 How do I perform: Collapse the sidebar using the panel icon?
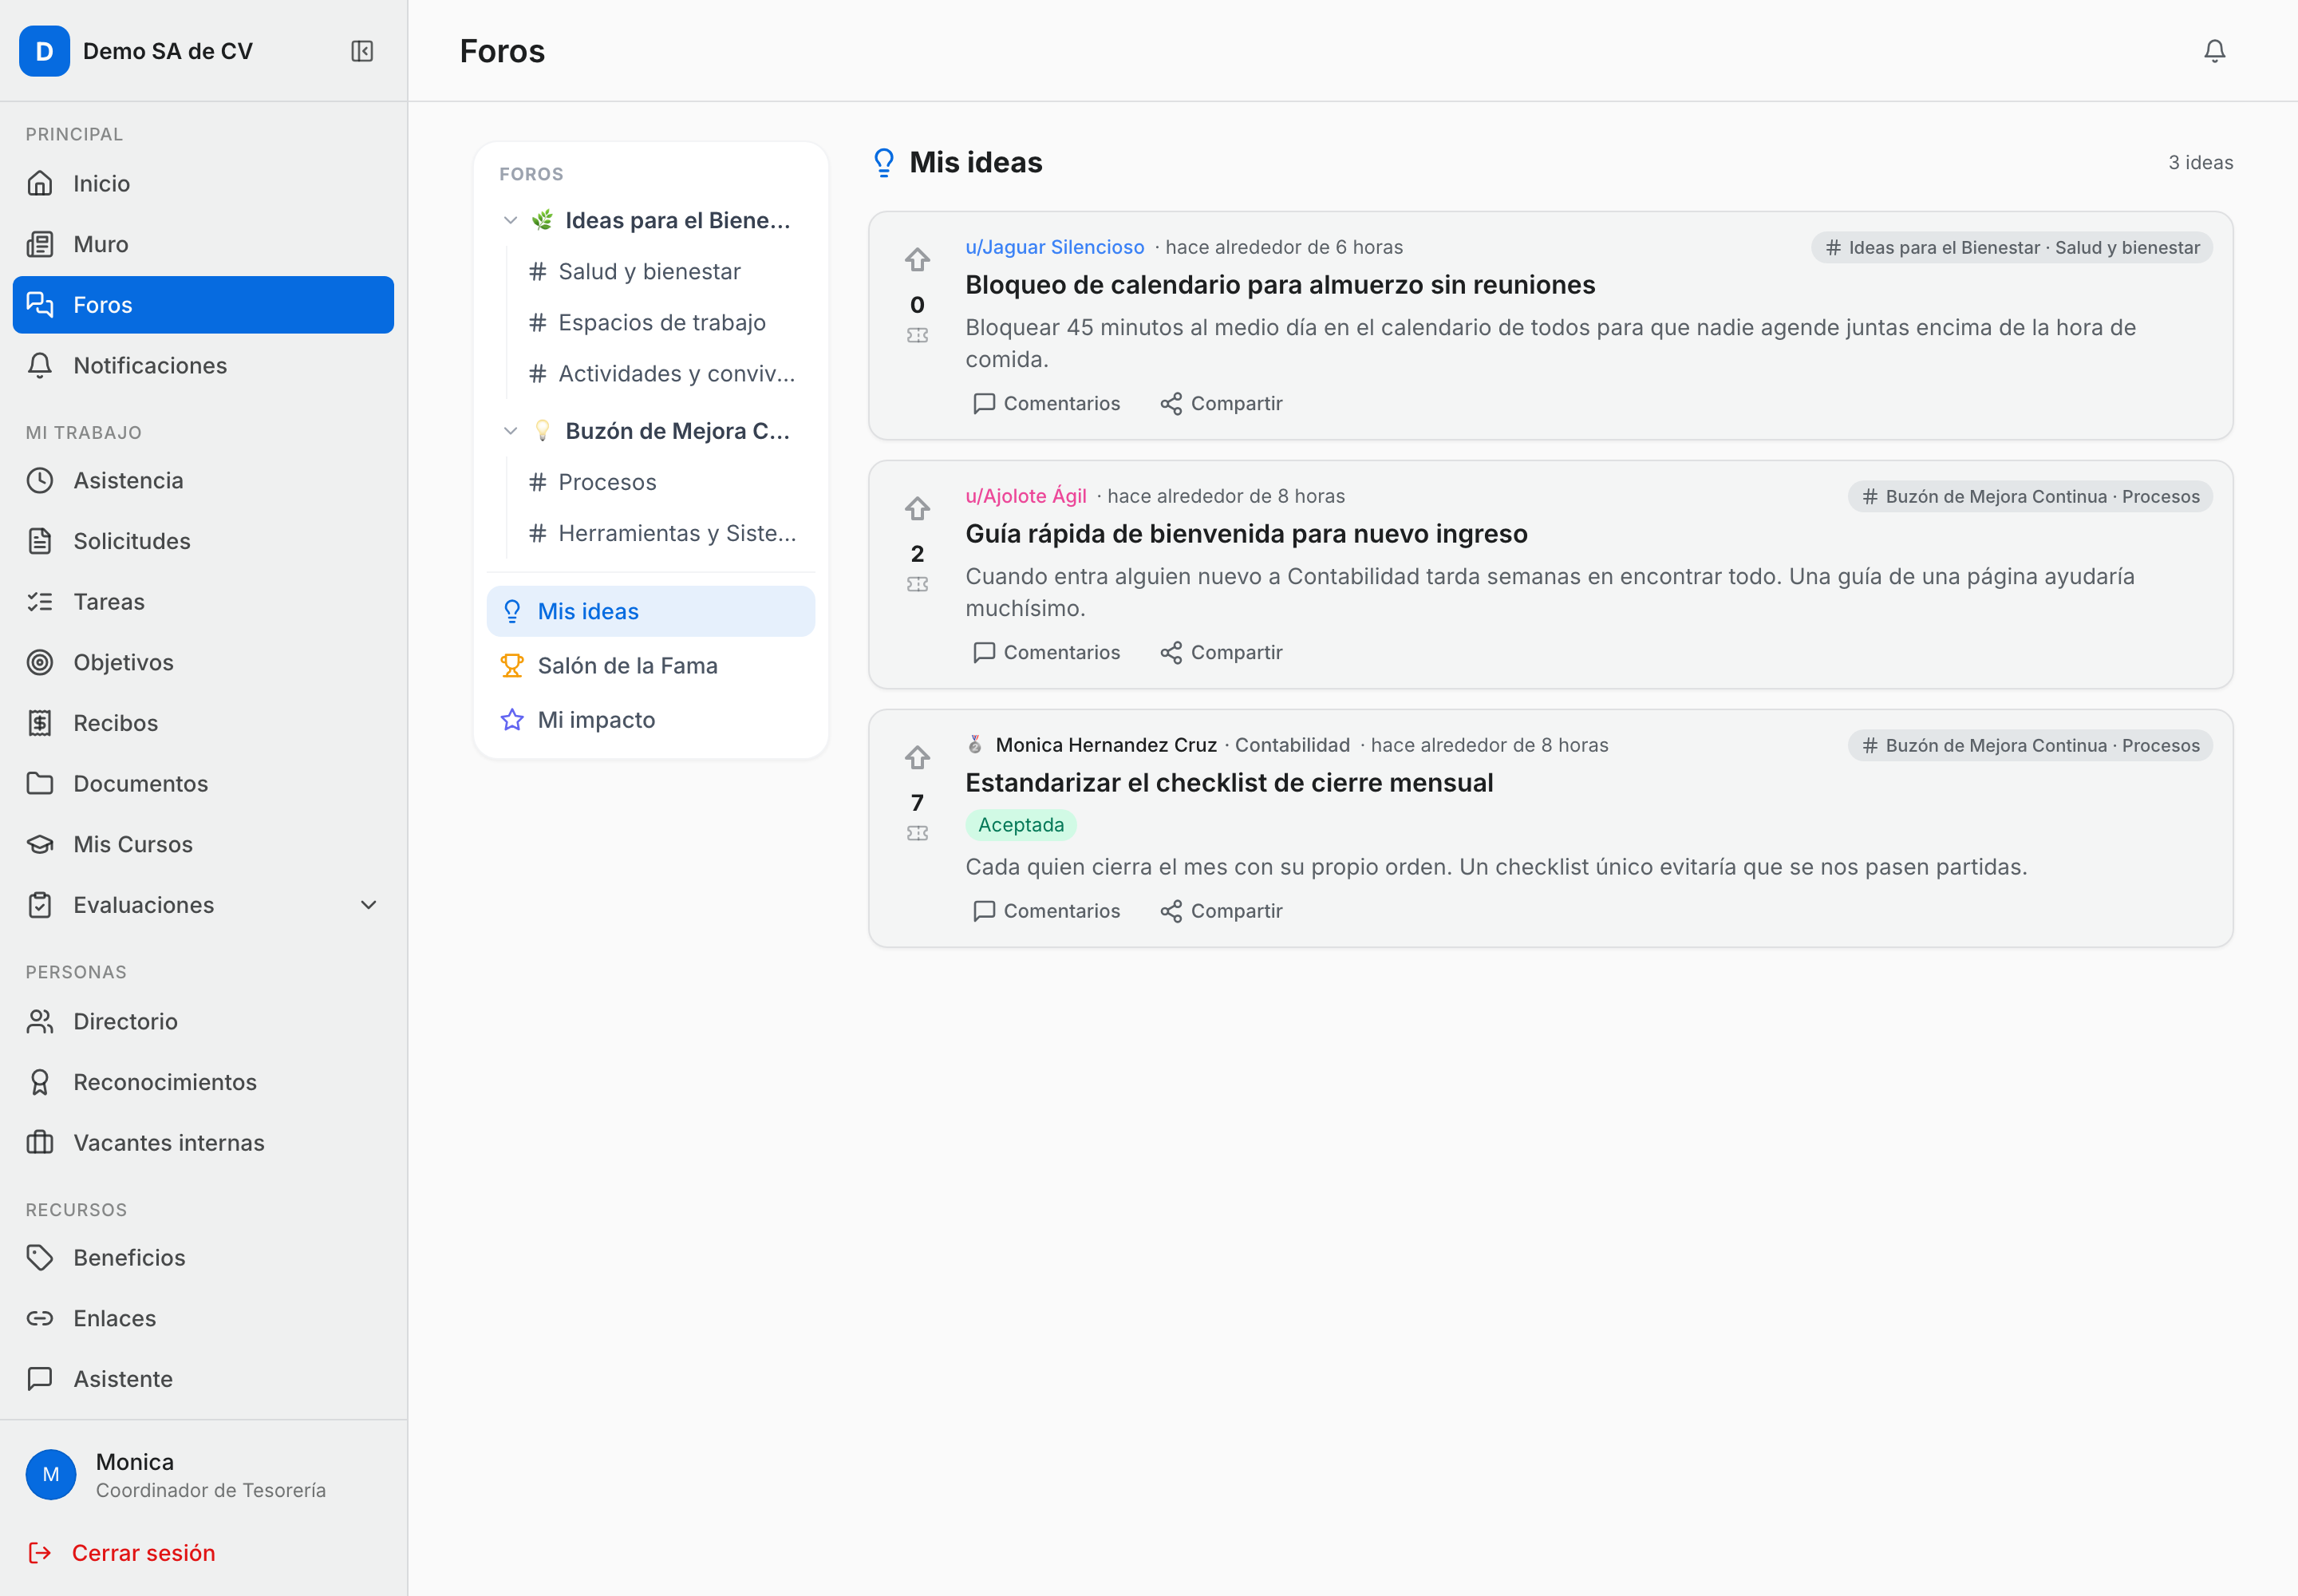coord(362,51)
